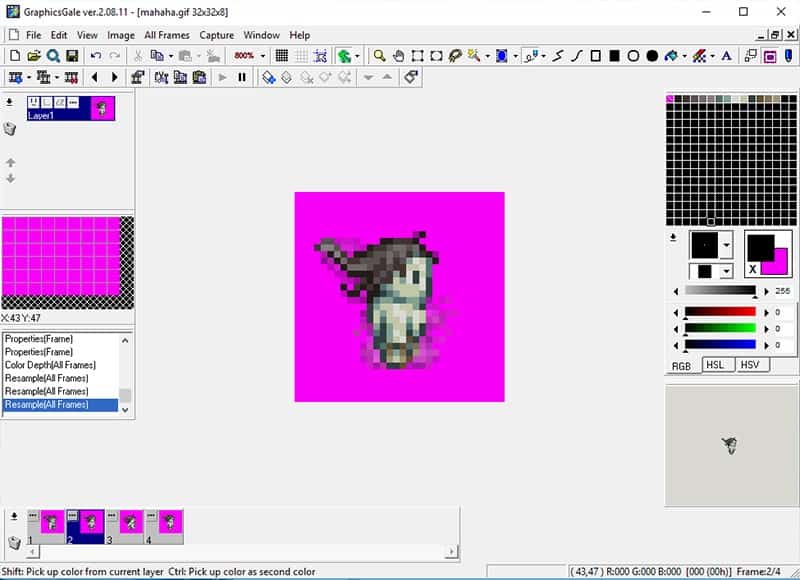This screenshot has width=800, height=580.
Task: Open the Image menu
Action: point(121,35)
